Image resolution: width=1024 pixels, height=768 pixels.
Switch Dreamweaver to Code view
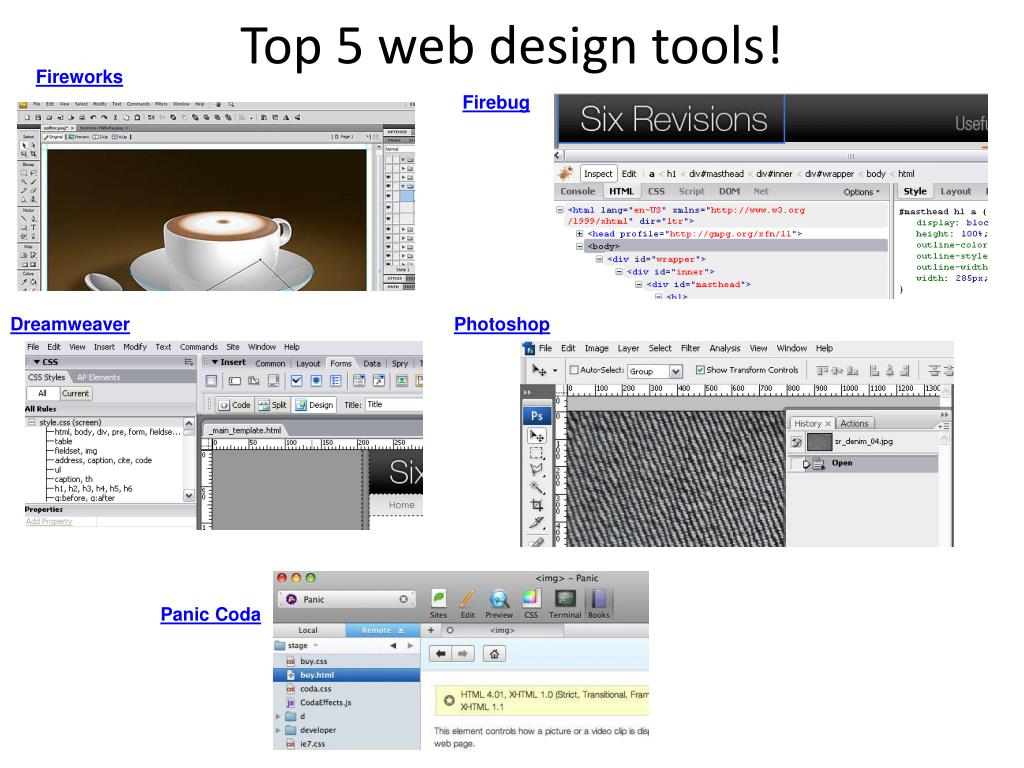click(x=235, y=405)
